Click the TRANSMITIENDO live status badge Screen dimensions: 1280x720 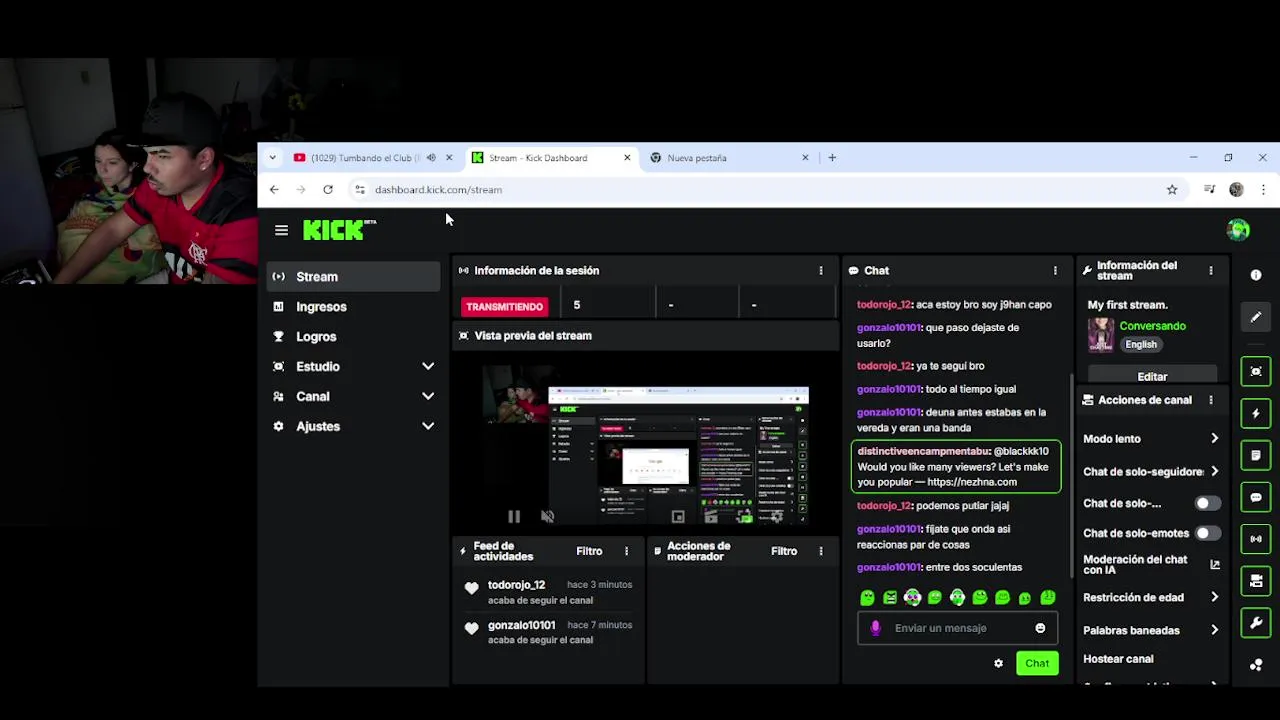[x=505, y=306]
